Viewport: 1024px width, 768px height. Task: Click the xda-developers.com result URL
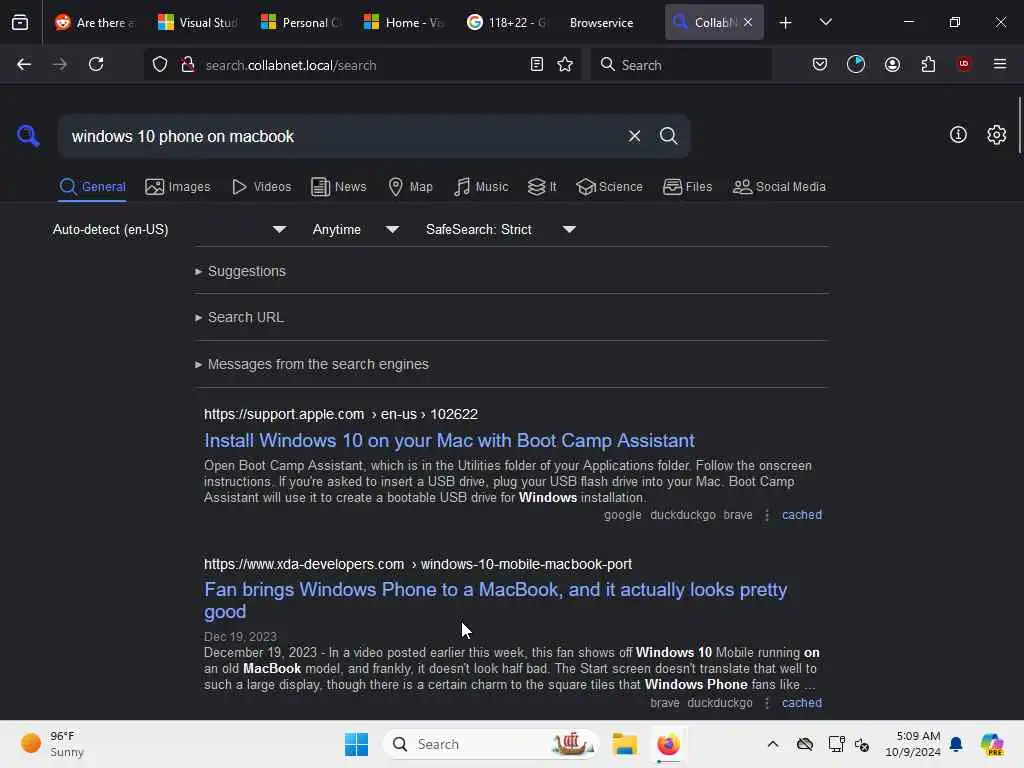(418, 564)
